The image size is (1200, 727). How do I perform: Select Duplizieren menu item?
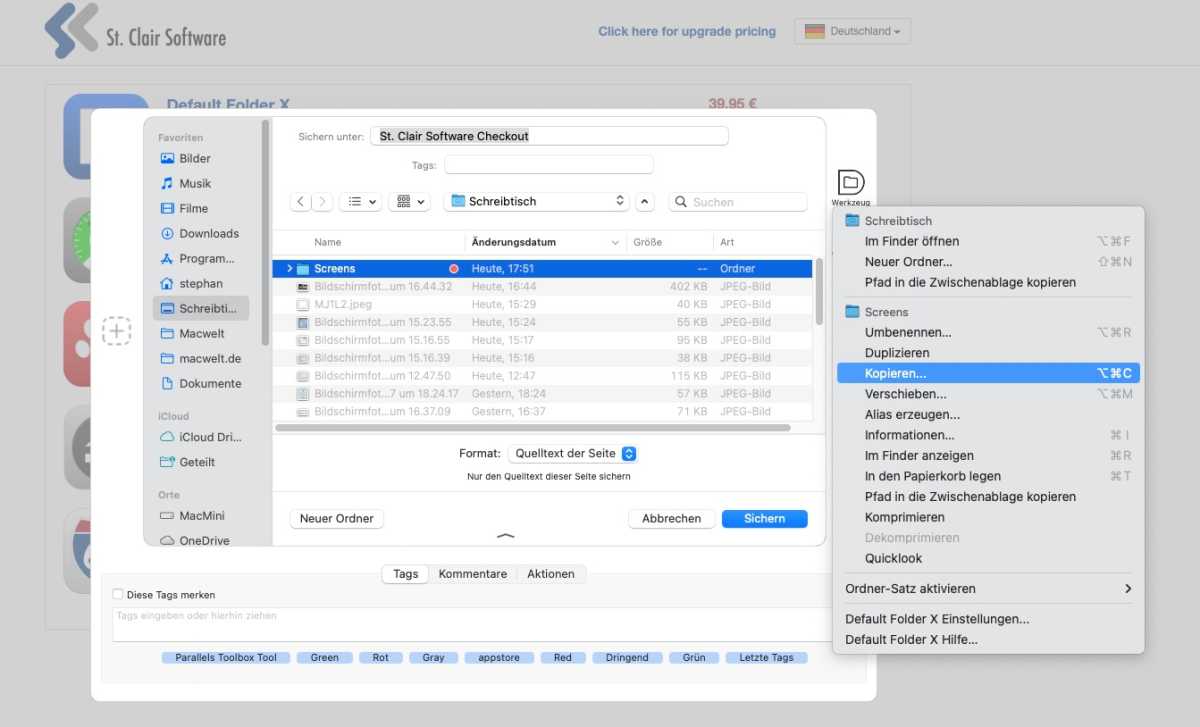pyautogui.click(x=988, y=353)
